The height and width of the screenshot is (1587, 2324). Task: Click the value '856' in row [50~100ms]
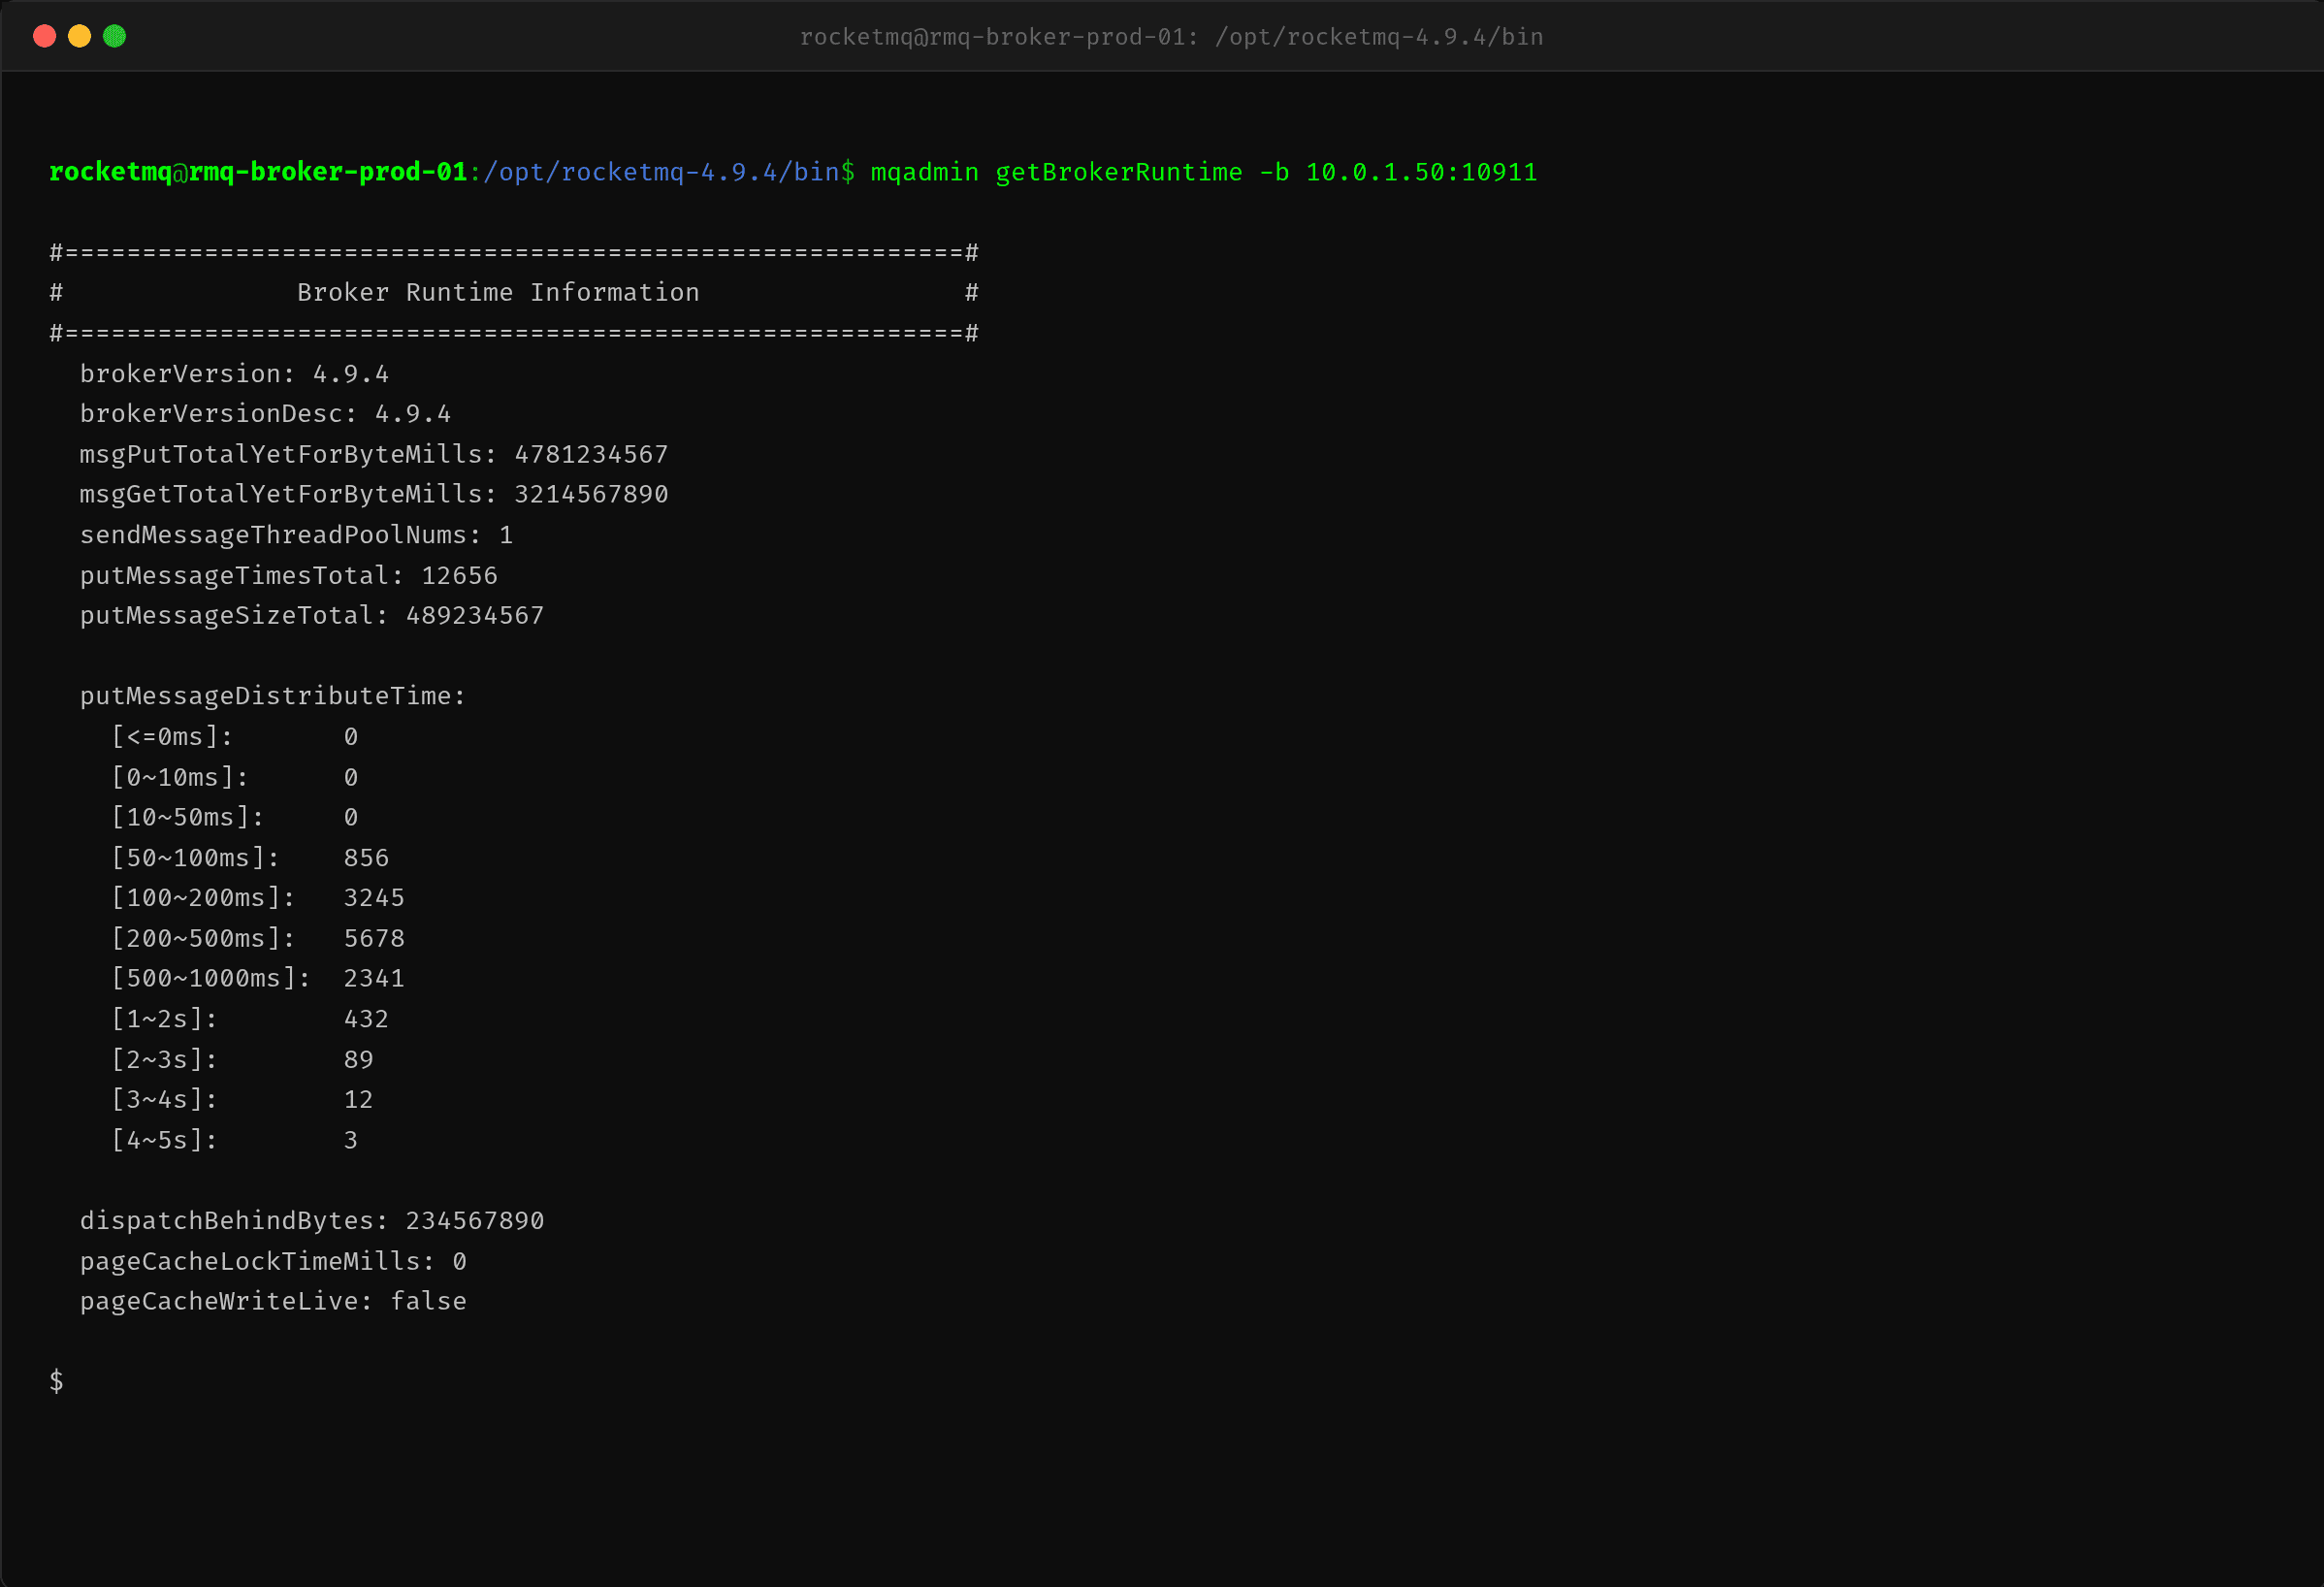(x=366, y=859)
